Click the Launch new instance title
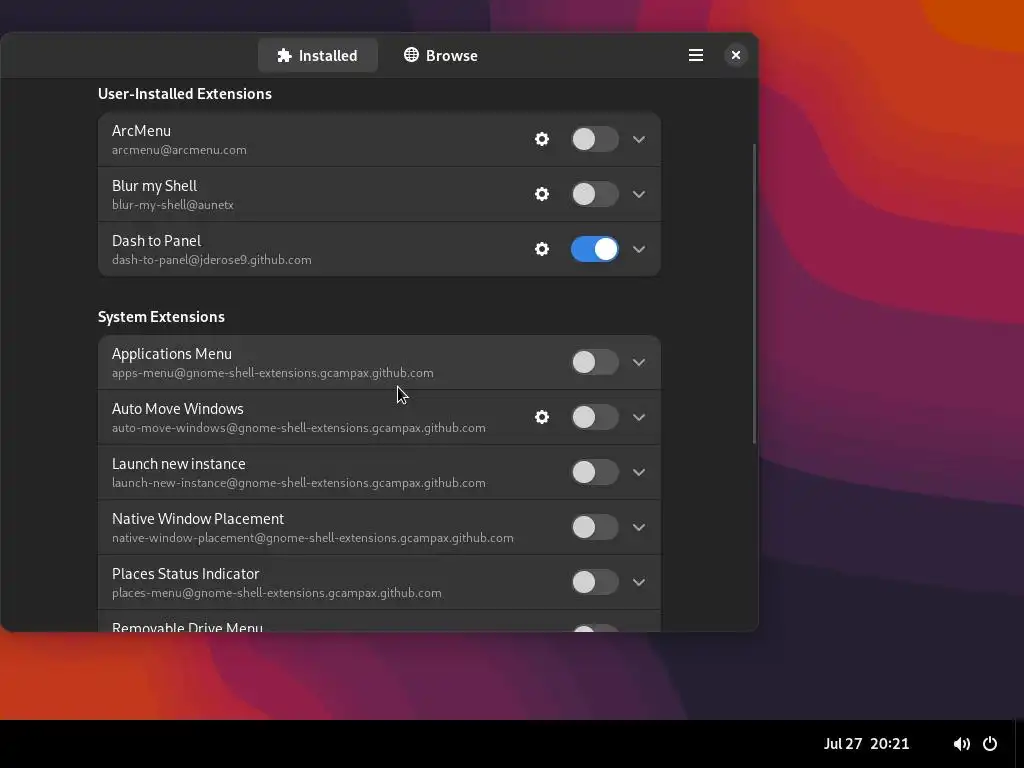The image size is (1024, 768). click(178, 464)
